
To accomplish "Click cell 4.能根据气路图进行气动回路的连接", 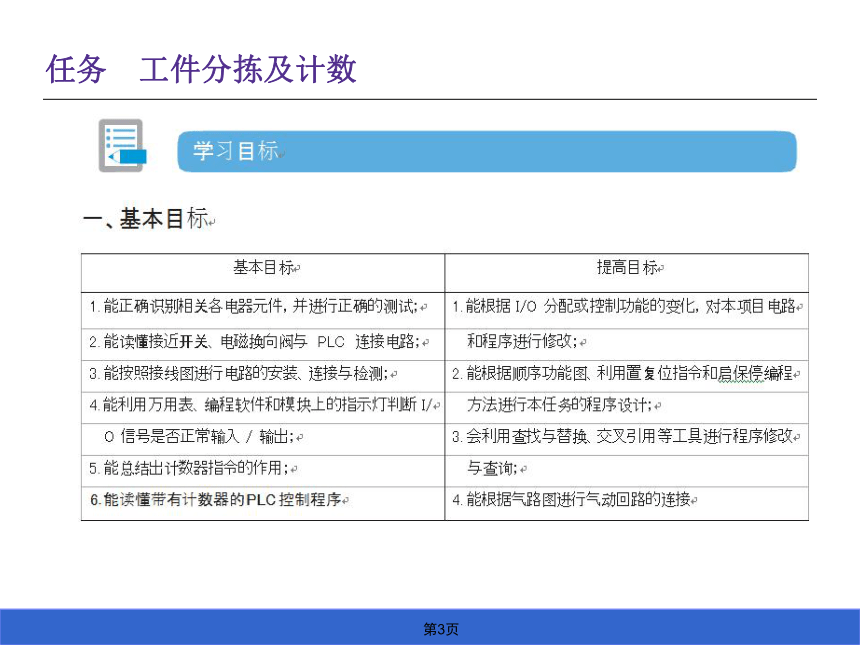I will (626, 503).
